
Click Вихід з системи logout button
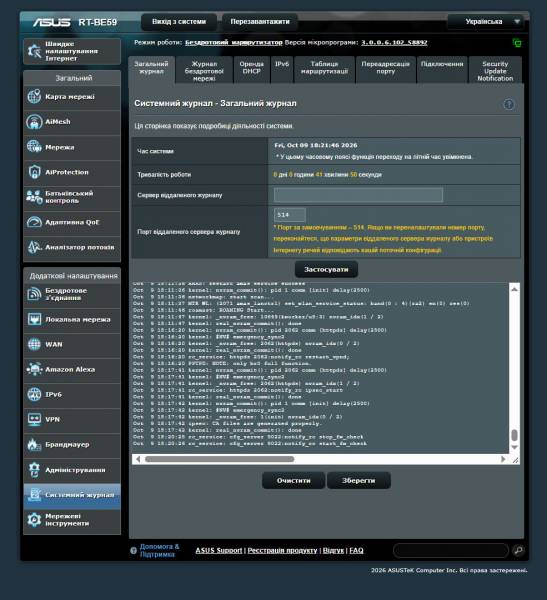point(179,22)
